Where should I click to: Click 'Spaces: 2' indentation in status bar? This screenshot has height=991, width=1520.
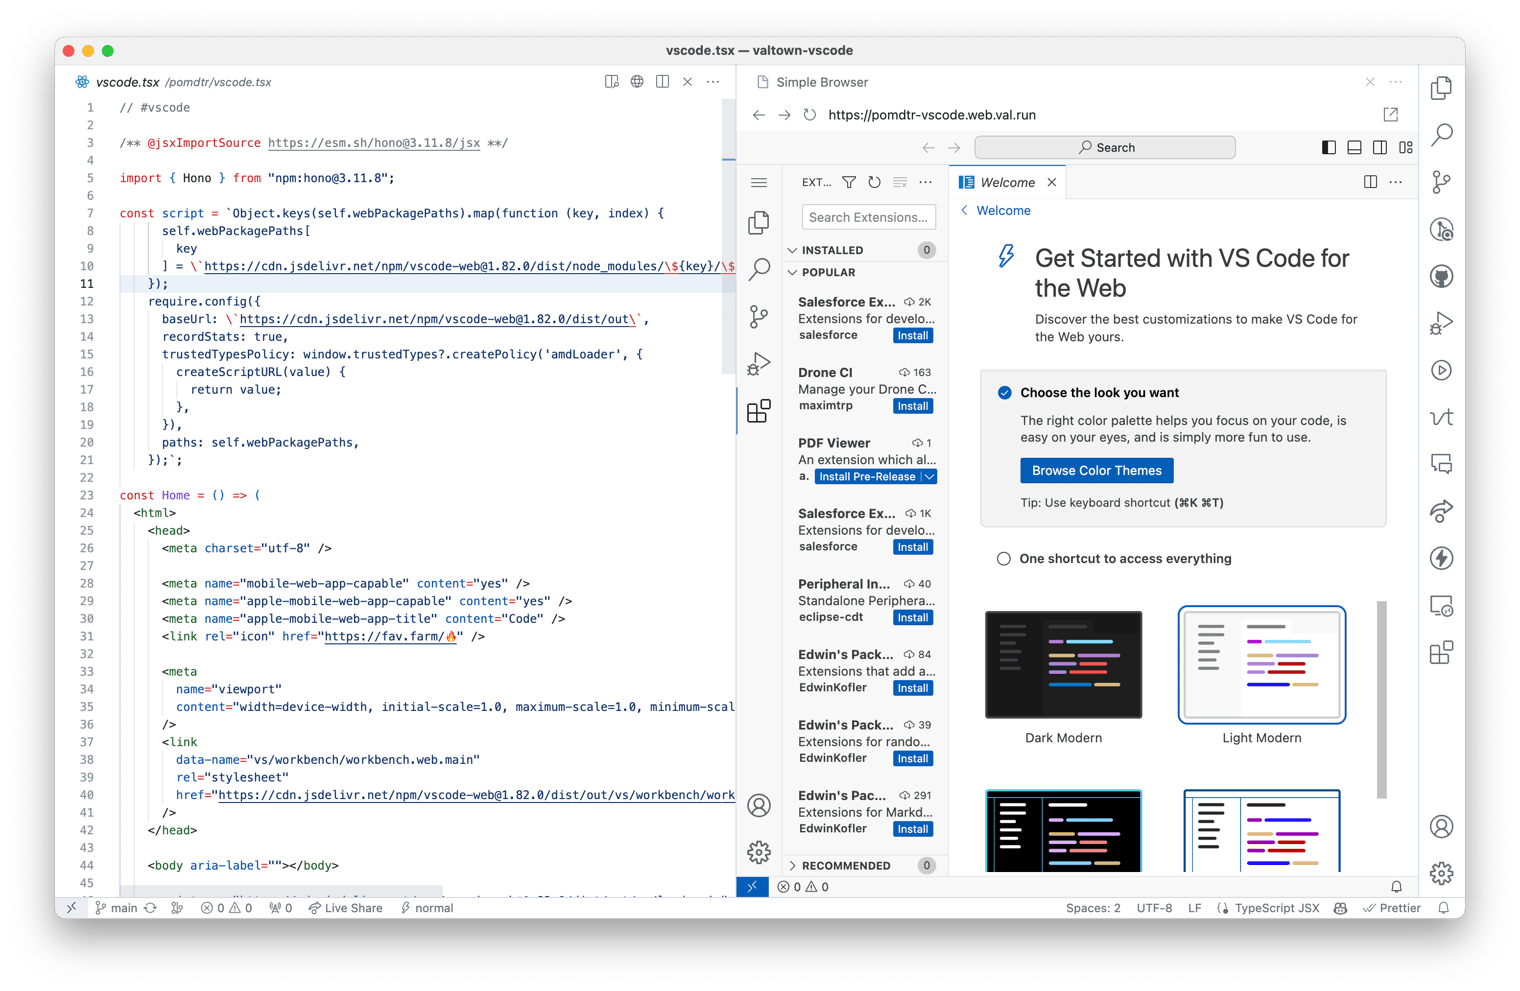coord(1093,908)
